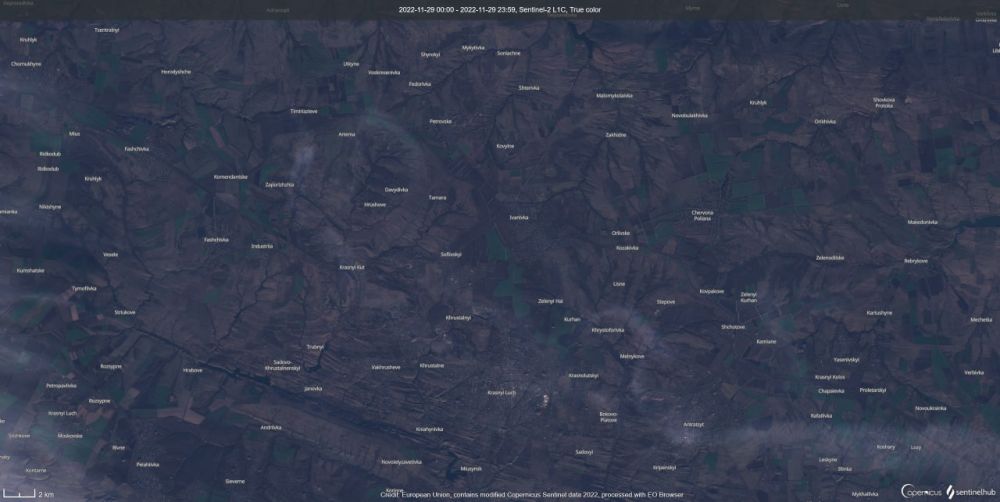Select the Novoukrainka label

click(930, 408)
